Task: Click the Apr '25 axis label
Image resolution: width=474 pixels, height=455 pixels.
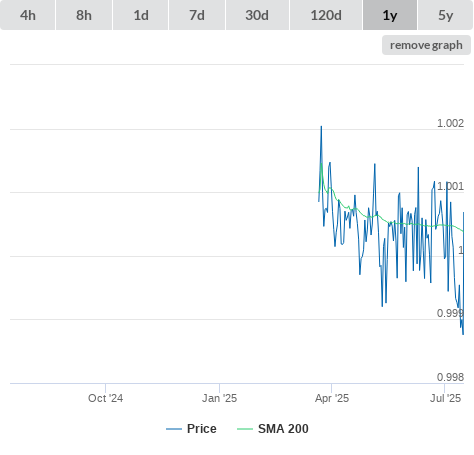Action: point(332,398)
